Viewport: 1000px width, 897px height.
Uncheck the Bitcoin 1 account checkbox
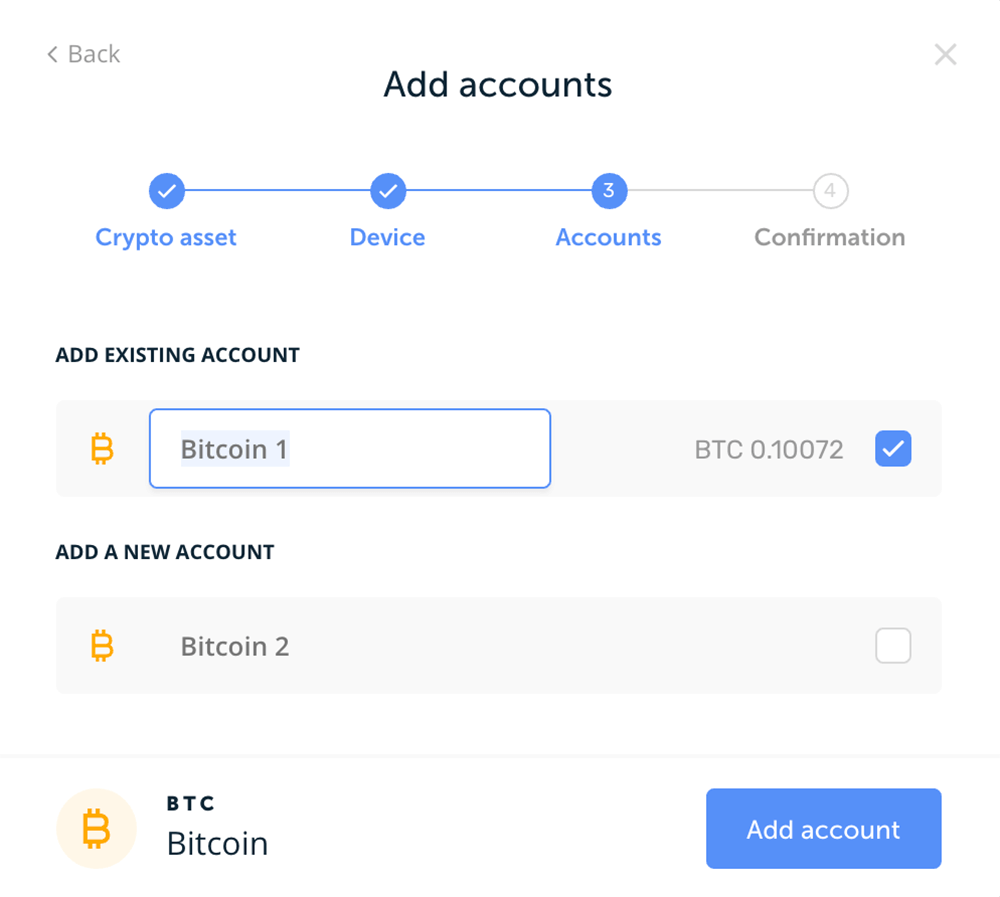click(x=893, y=448)
